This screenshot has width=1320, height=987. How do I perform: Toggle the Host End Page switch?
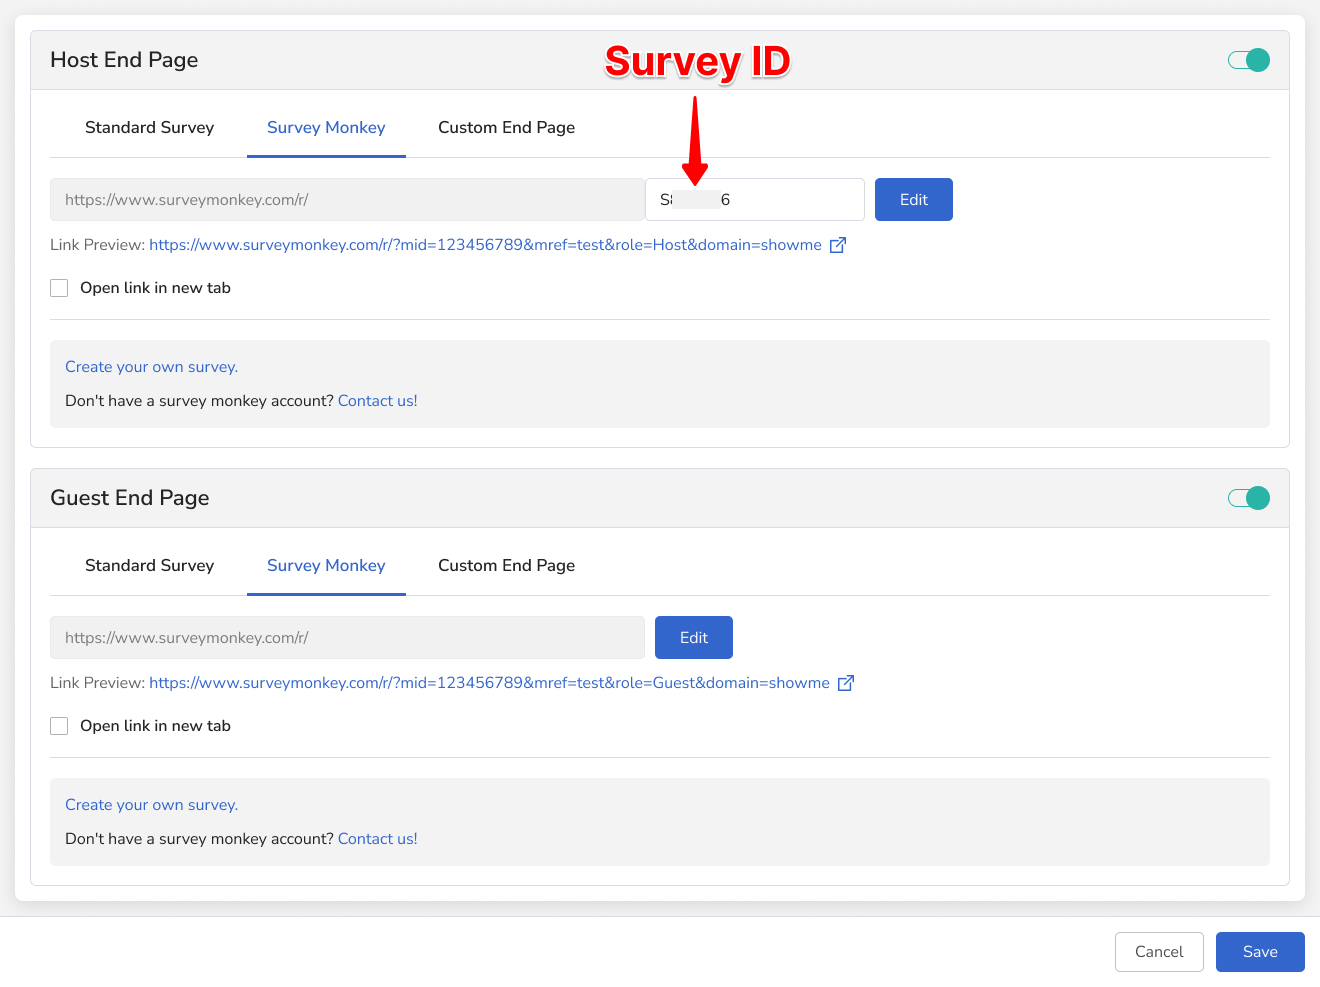1249,60
